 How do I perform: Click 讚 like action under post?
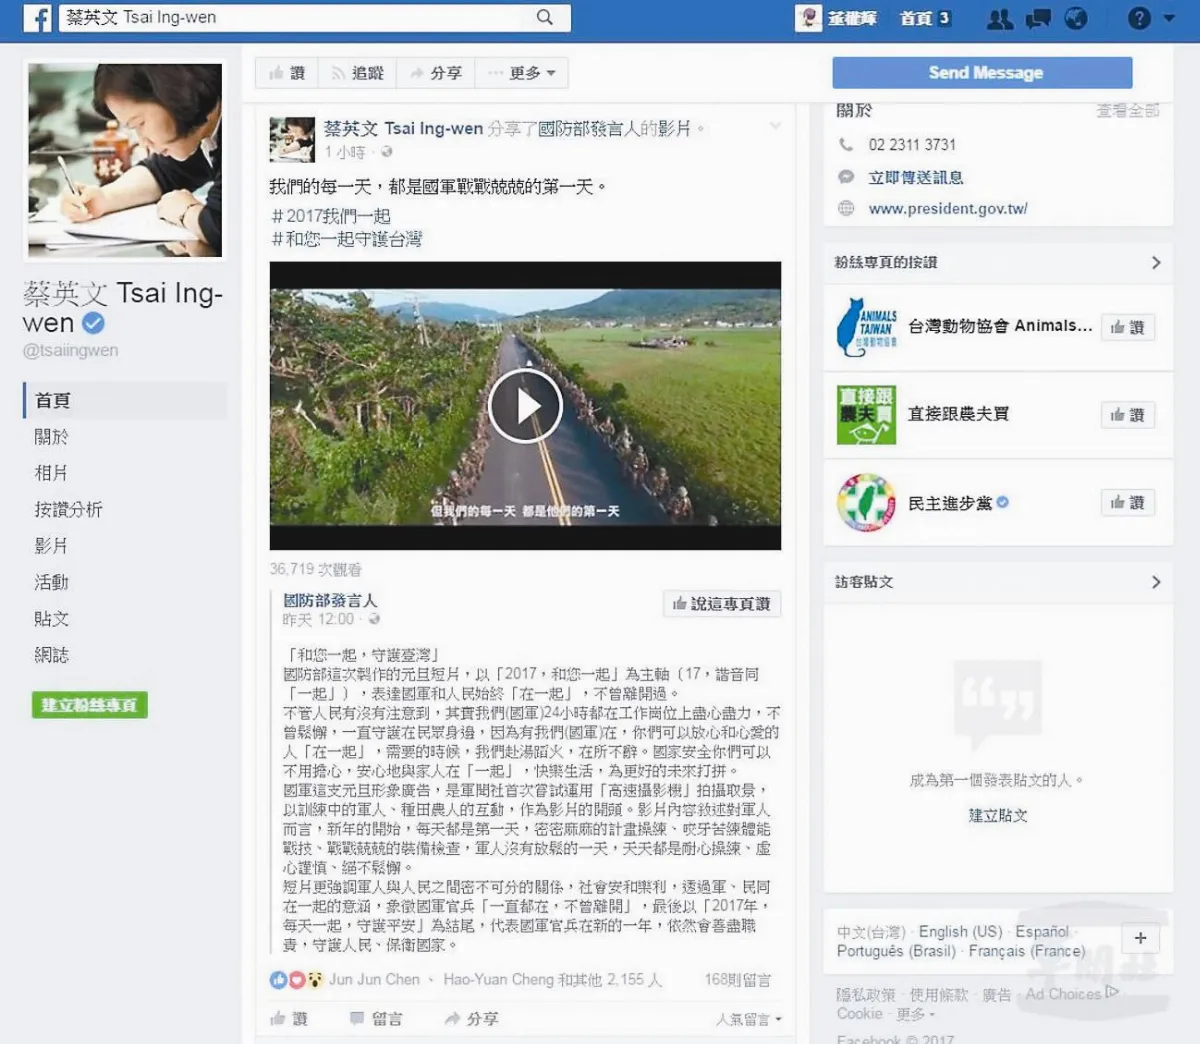(x=289, y=1019)
